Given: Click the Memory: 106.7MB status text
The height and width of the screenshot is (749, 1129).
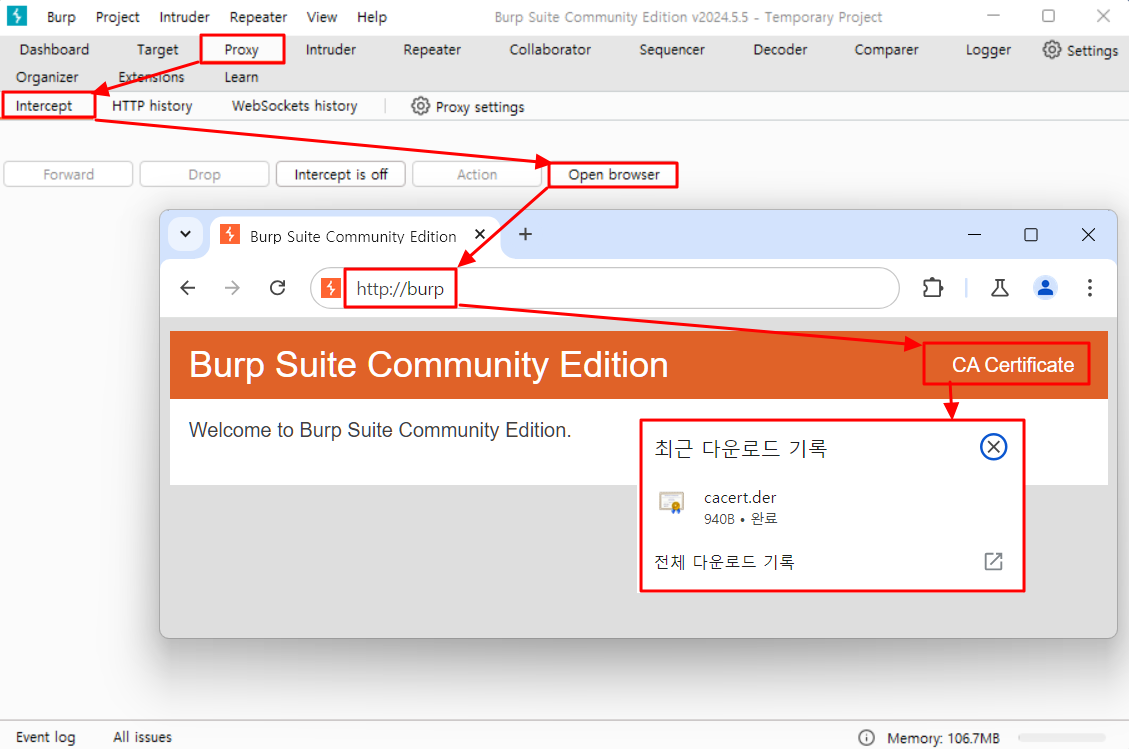Looking at the screenshot, I should 943,737.
